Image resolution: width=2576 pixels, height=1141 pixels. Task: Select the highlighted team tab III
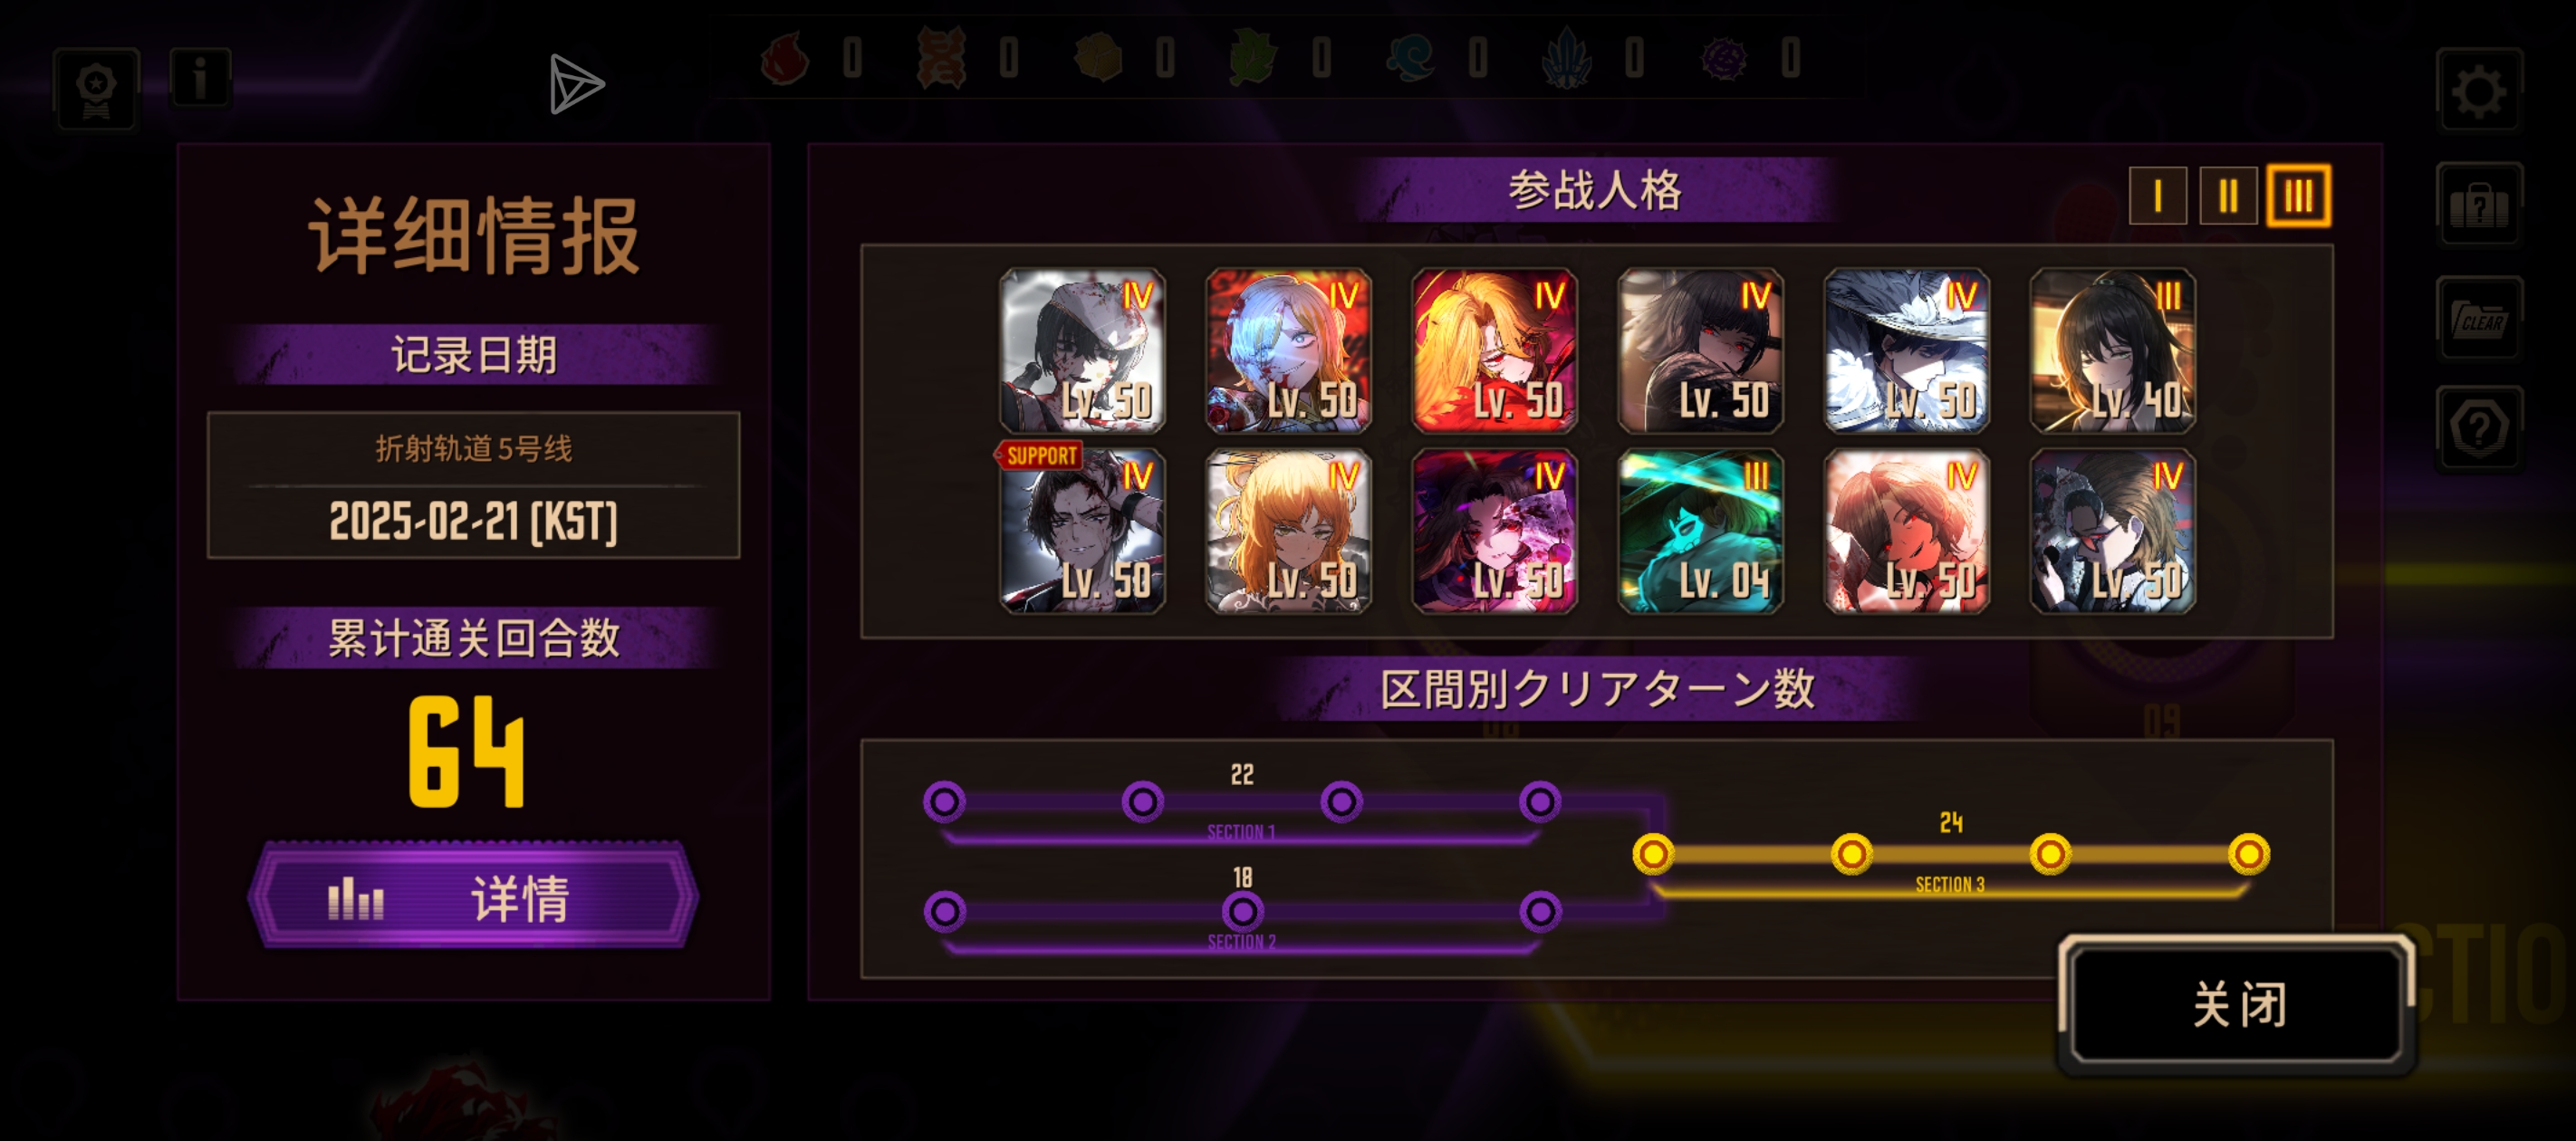[x=2298, y=196]
